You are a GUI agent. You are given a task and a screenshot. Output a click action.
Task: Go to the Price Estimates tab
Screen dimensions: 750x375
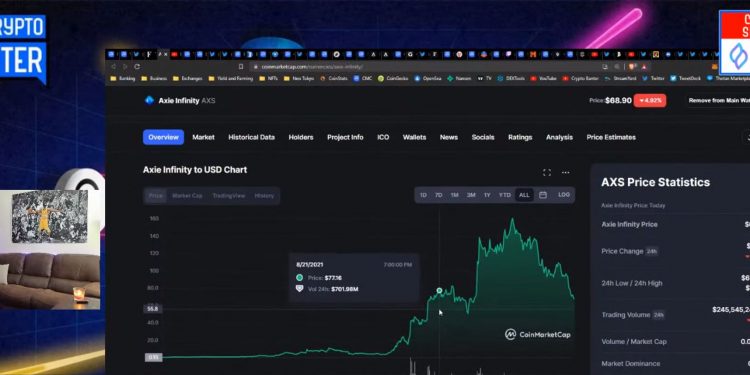click(611, 137)
